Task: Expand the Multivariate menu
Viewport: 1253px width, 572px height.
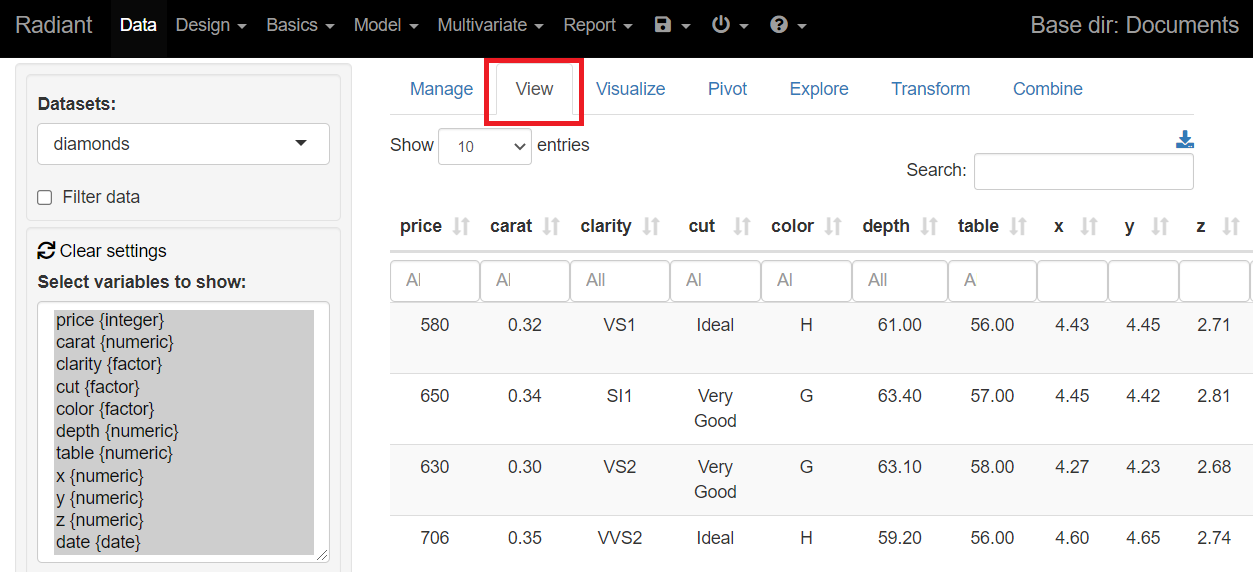Action: pyautogui.click(x=490, y=25)
